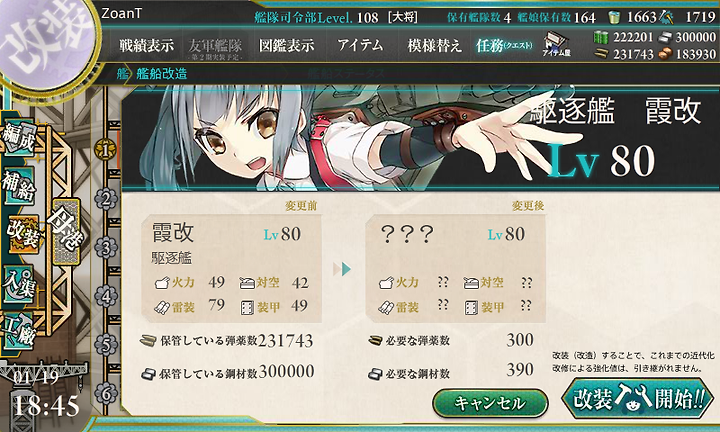Open the 戦績表示 records menu

pyautogui.click(x=146, y=45)
